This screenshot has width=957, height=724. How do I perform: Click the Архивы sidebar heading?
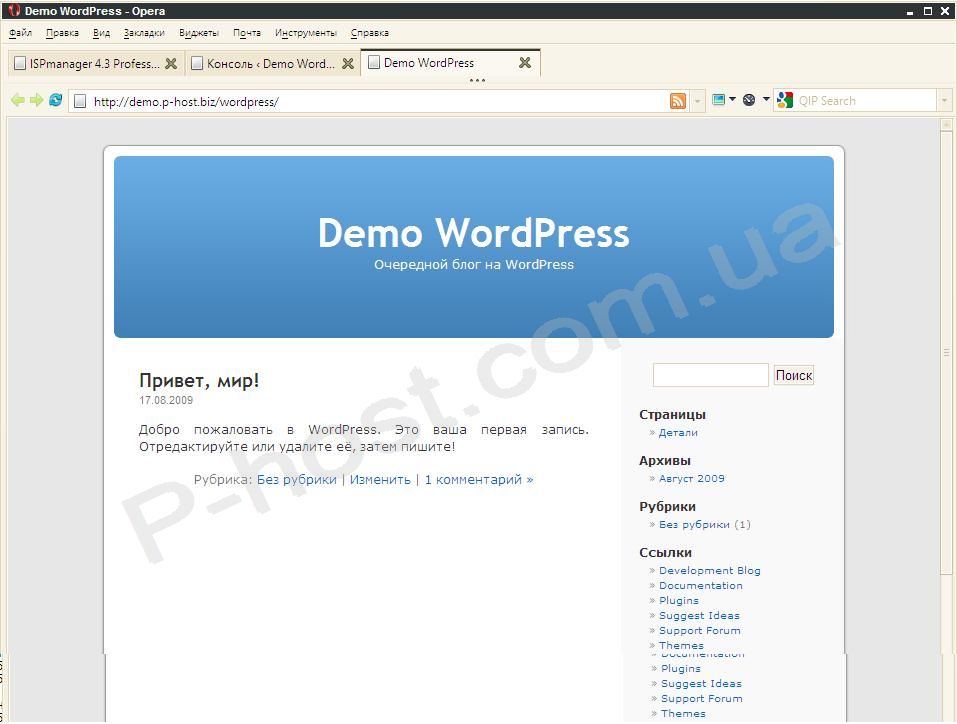point(665,460)
